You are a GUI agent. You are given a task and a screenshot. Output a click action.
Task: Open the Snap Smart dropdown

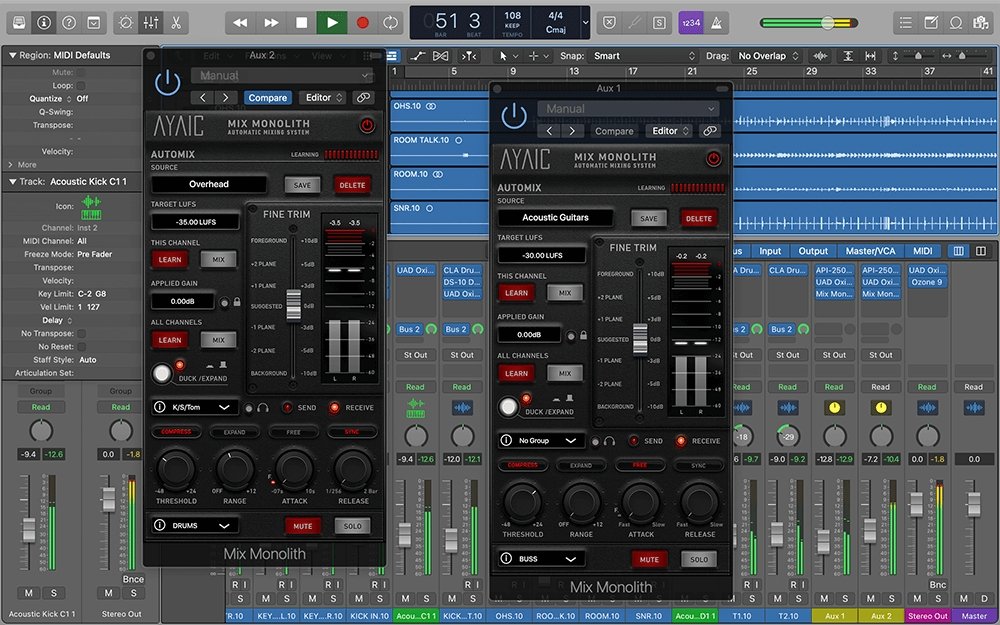tap(643, 56)
